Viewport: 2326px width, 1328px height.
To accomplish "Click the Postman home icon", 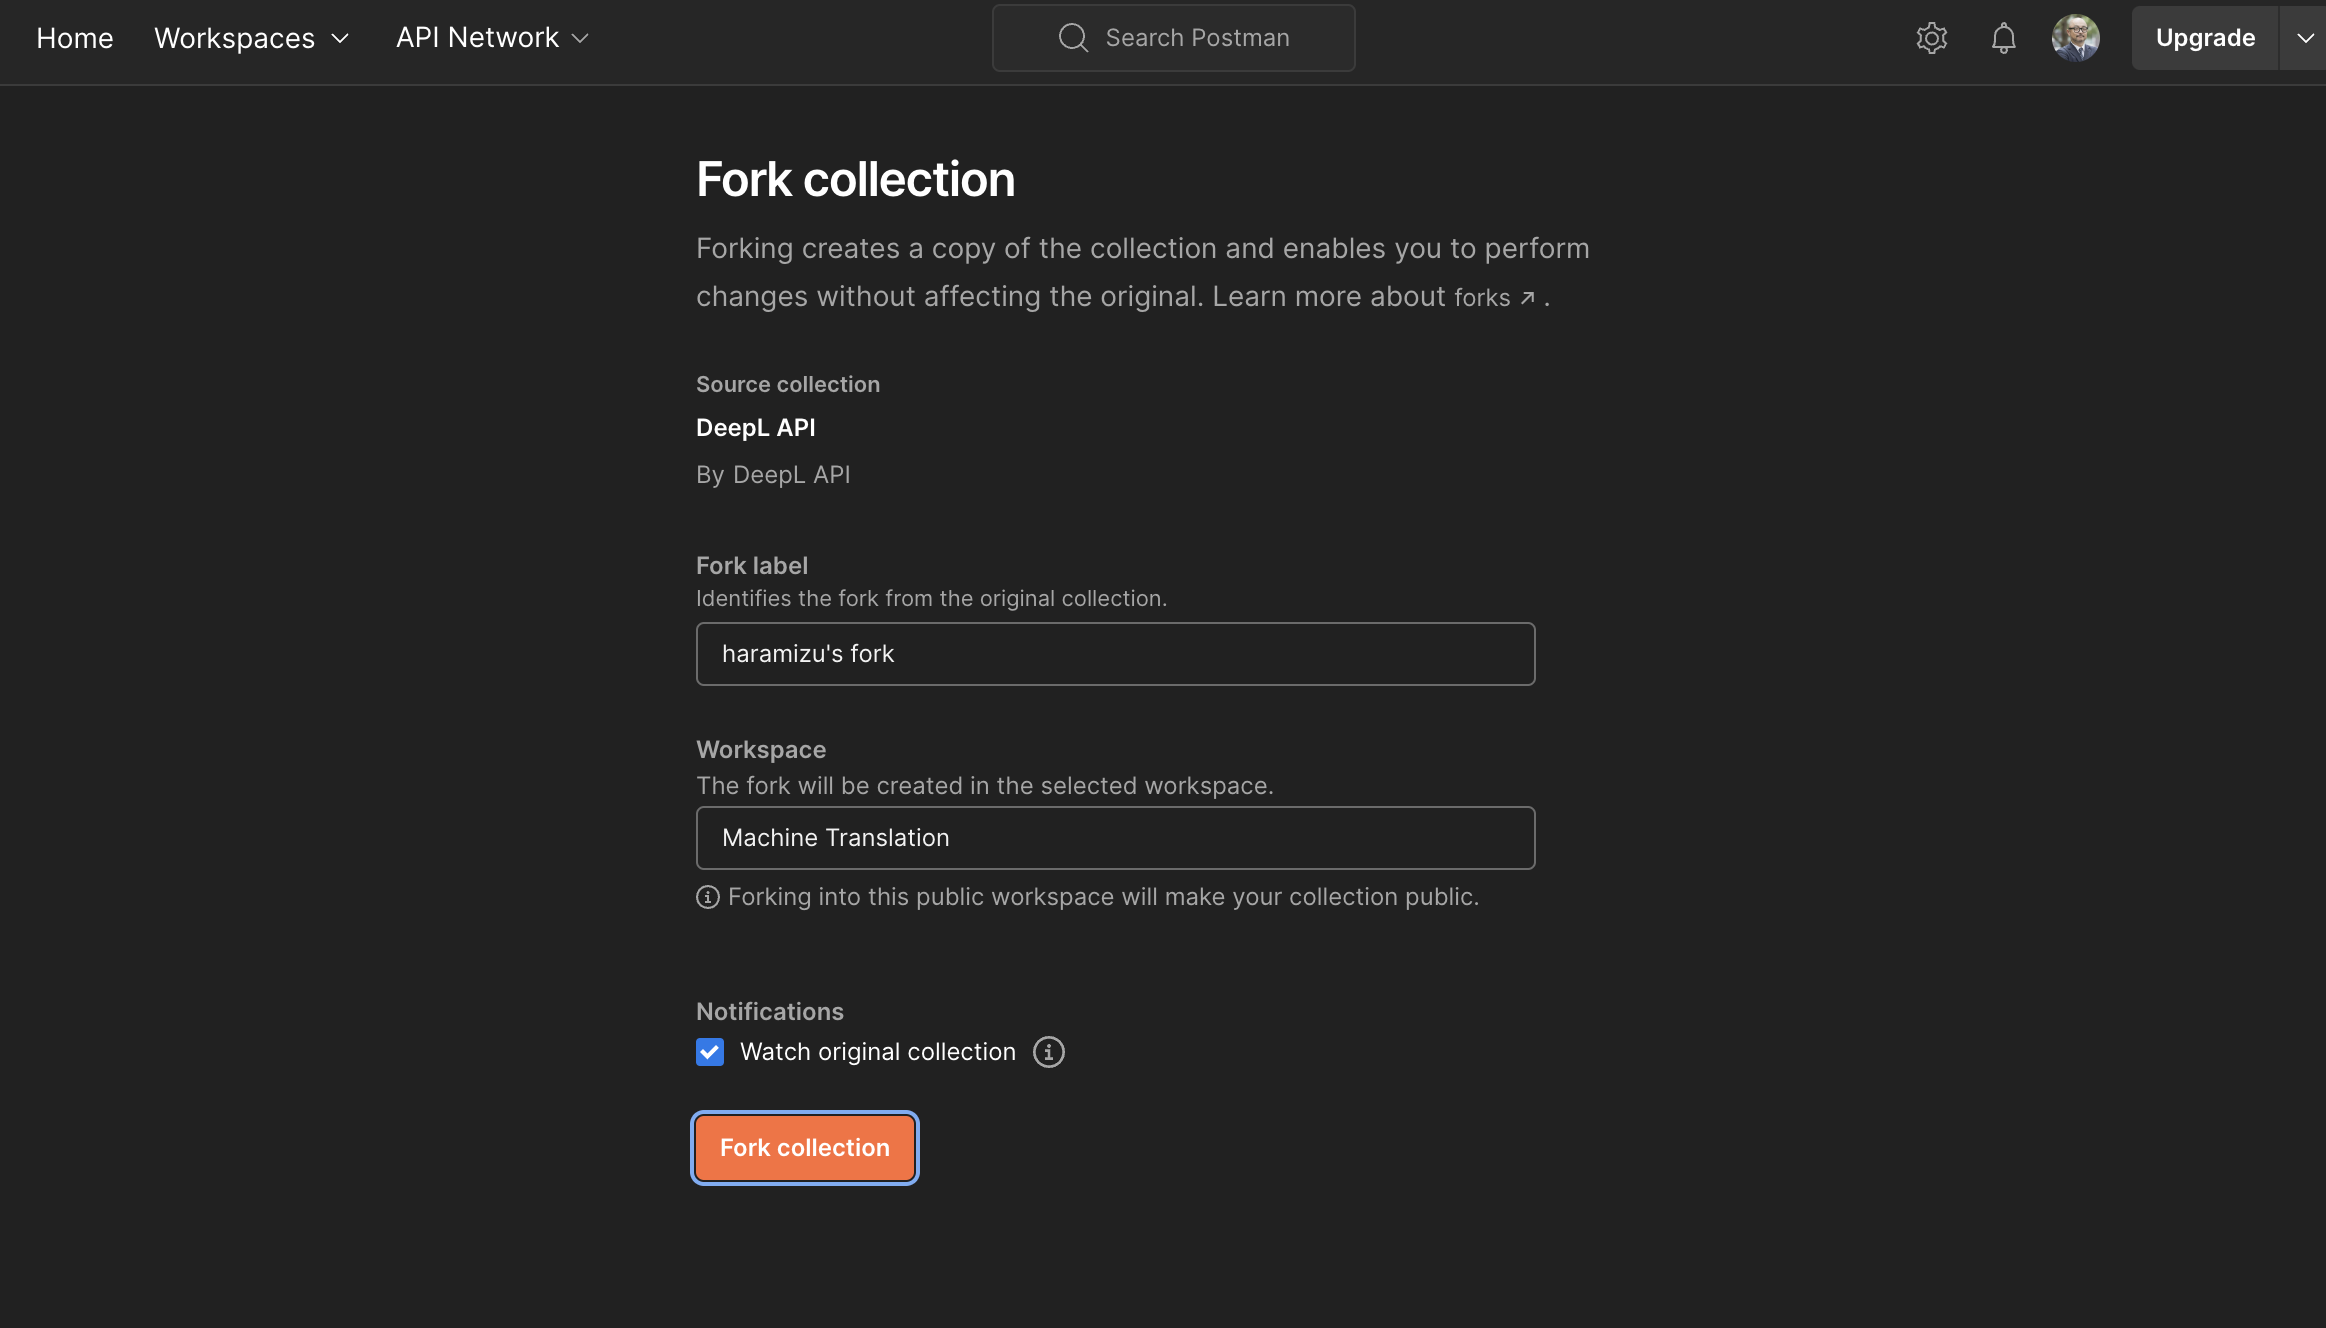I will click(x=75, y=37).
